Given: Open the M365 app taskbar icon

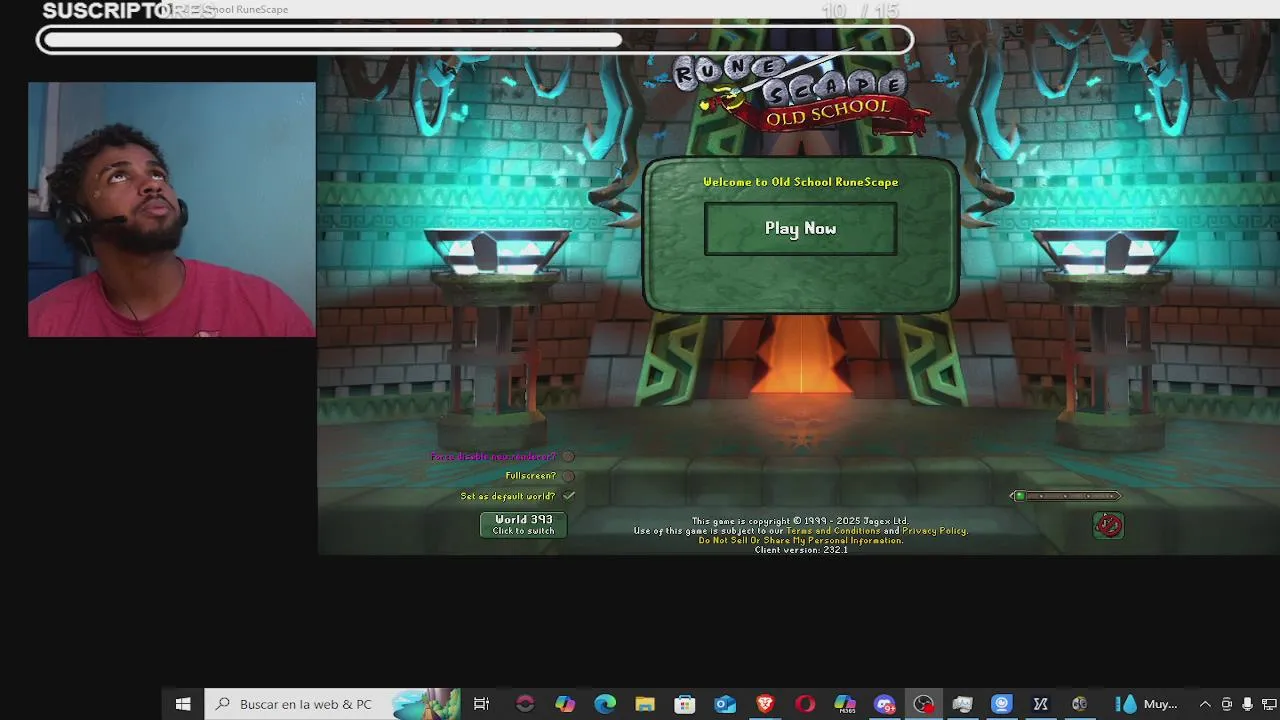Looking at the screenshot, I should [x=845, y=704].
